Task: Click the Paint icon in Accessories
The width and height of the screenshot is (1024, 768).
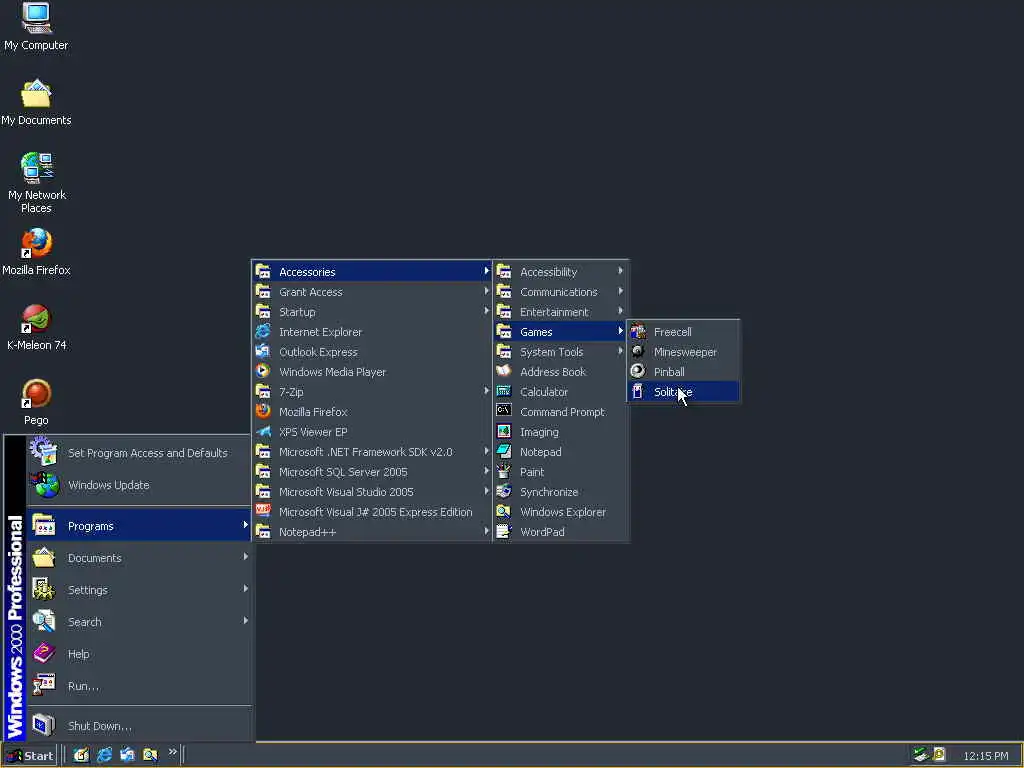Action: pyautogui.click(x=504, y=471)
